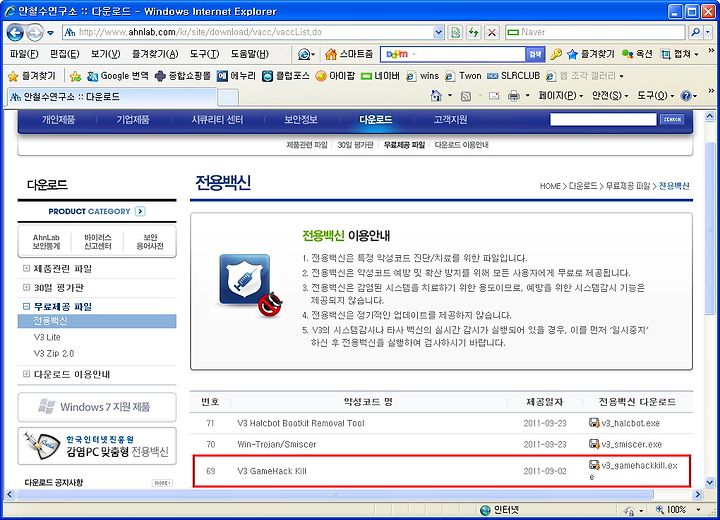Click in the site search input field
720x520 pixels.
[x=603, y=119]
